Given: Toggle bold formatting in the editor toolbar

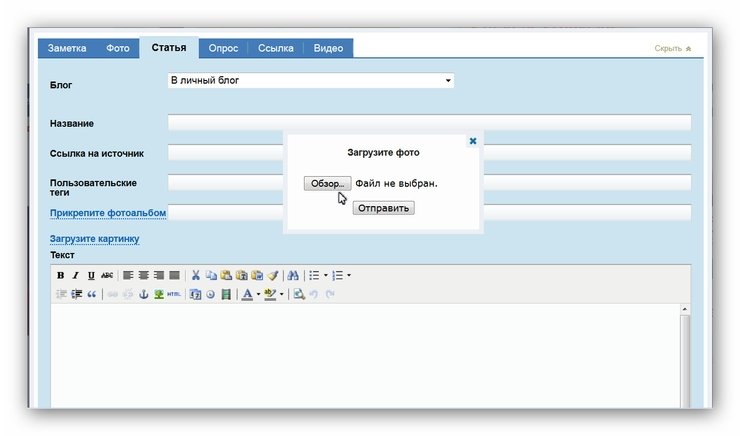Looking at the screenshot, I should click(60, 275).
